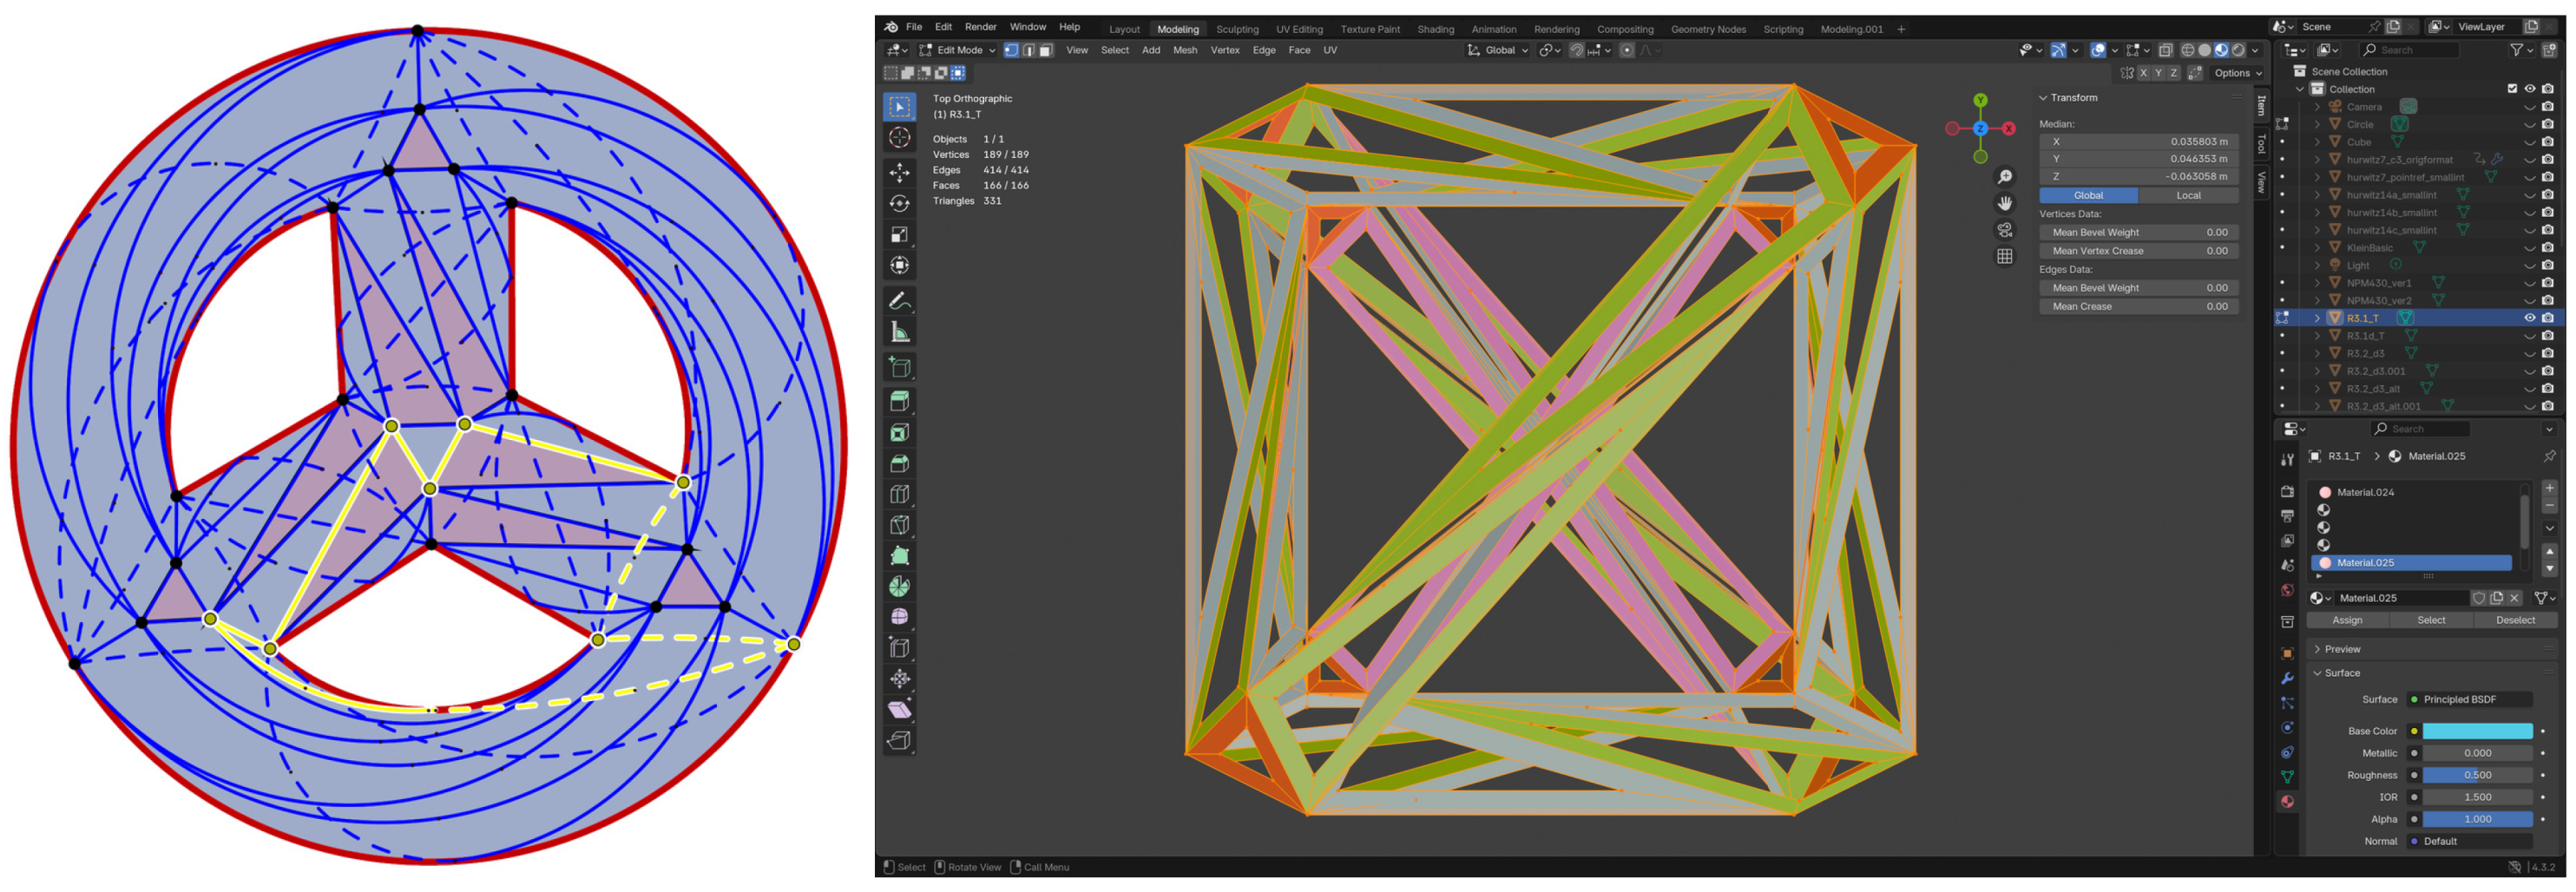Add a new material slot with plus
This screenshot has height=892, width=2576.
[x=2549, y=488]
